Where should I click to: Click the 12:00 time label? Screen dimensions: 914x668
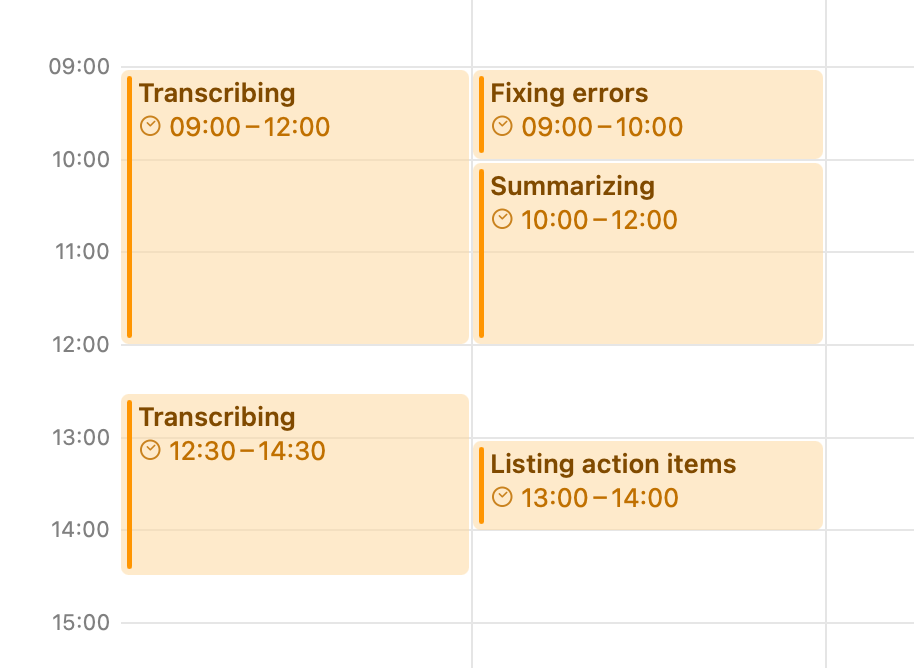(80, 344)
